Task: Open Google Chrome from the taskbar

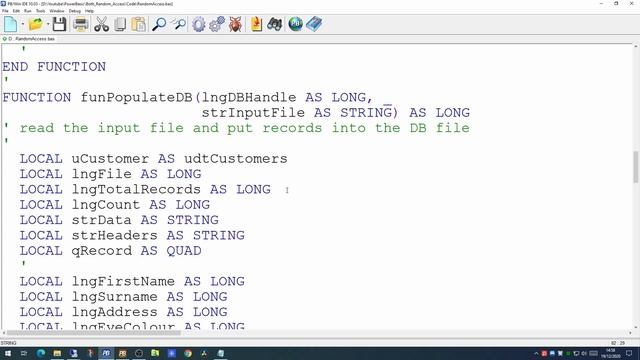Action: coord(188,353)
